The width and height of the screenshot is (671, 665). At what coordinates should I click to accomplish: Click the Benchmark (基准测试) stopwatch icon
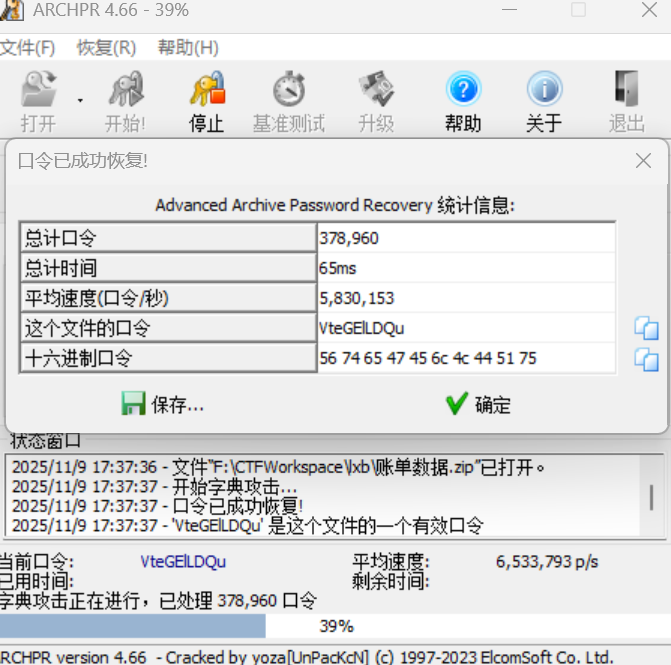[289, 91]
